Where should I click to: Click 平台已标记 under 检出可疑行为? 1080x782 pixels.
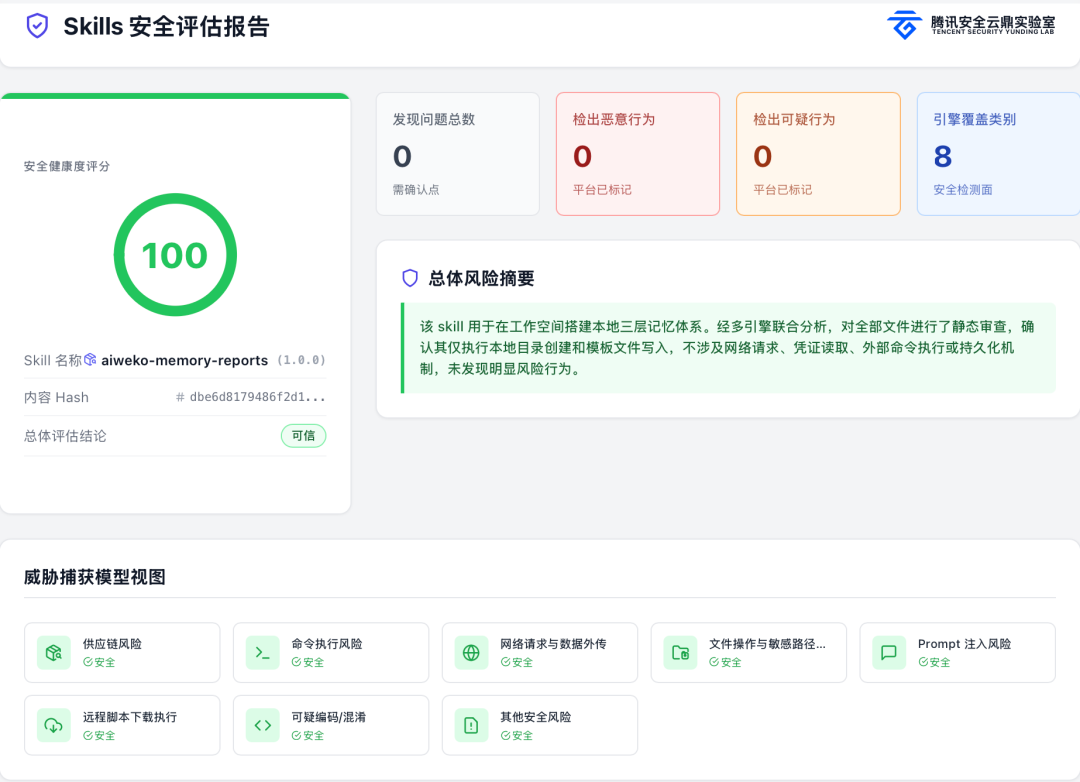click(782, 189)
